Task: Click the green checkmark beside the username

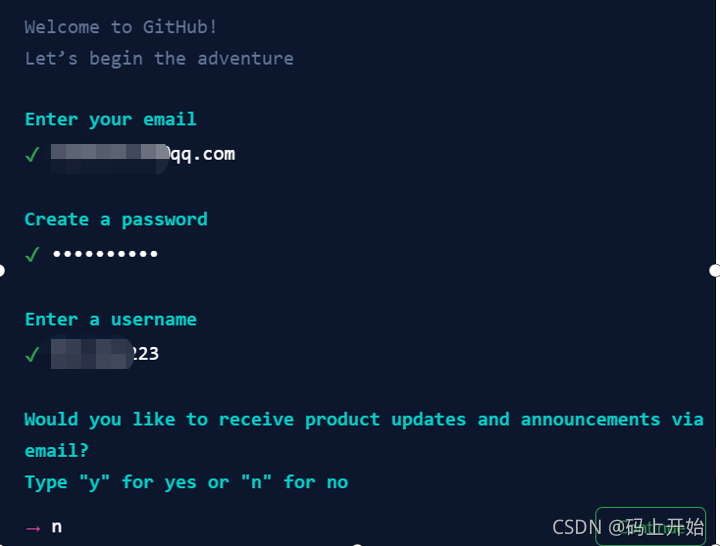Action: click(32, 355)
